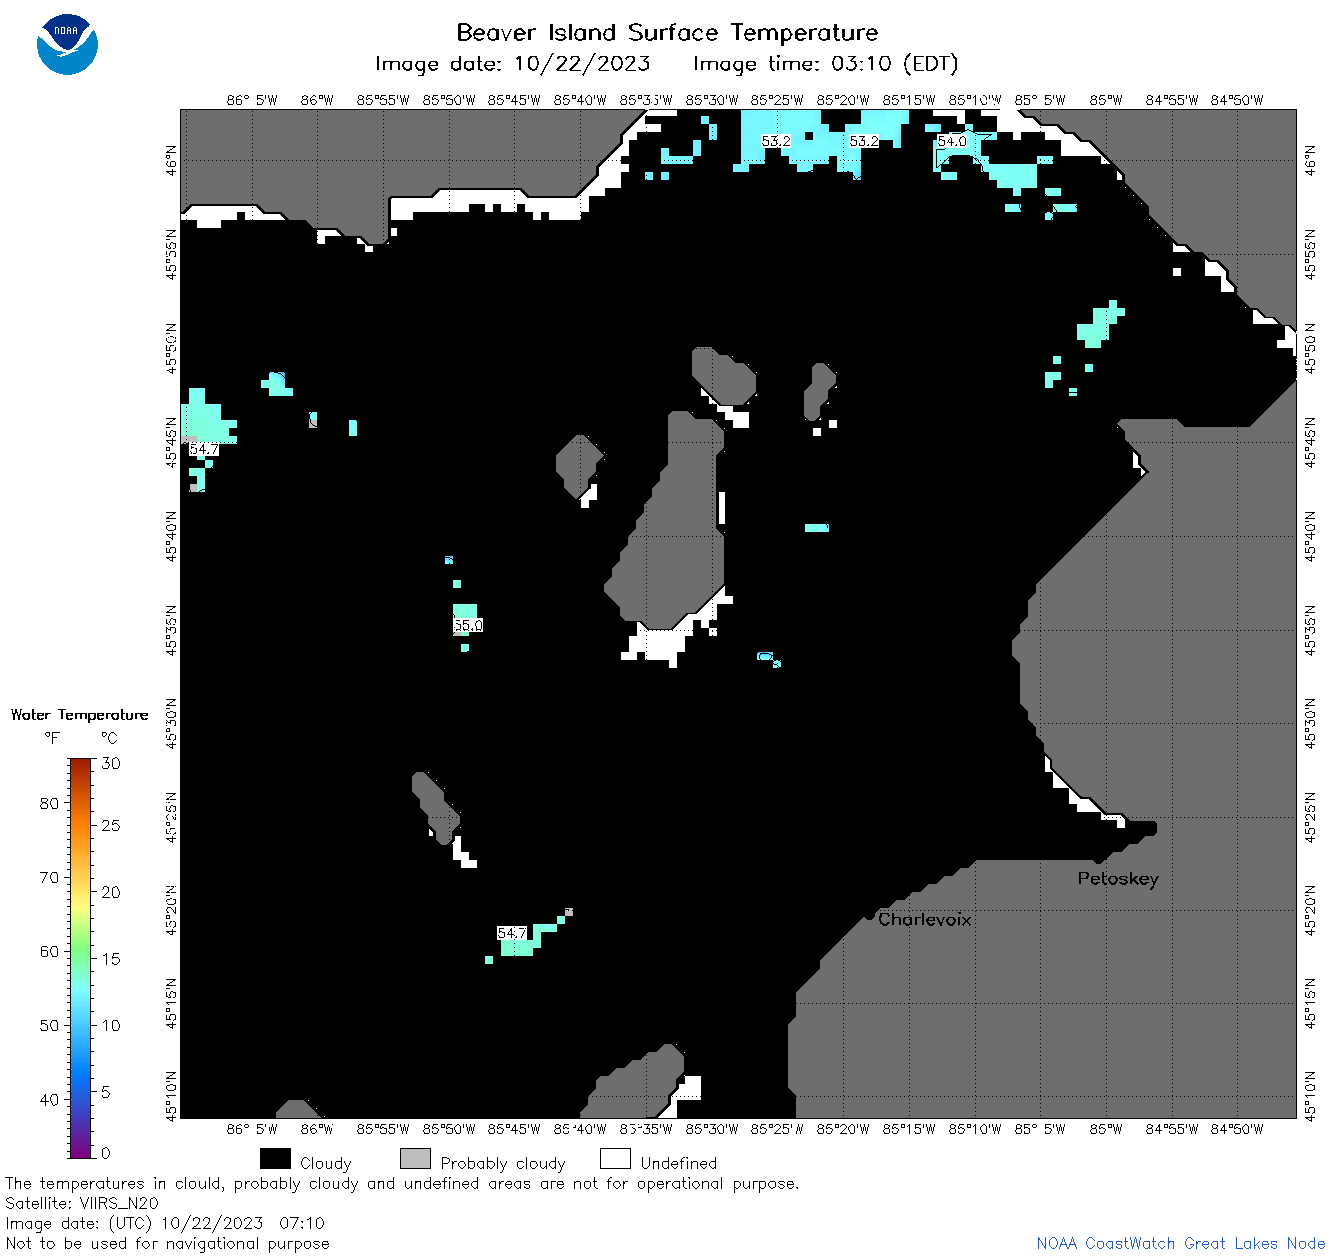Screen dimensions: 1336x1259
Task: Click the 80 Fahrenheit tick label
Action: click(x=49, y=803)
